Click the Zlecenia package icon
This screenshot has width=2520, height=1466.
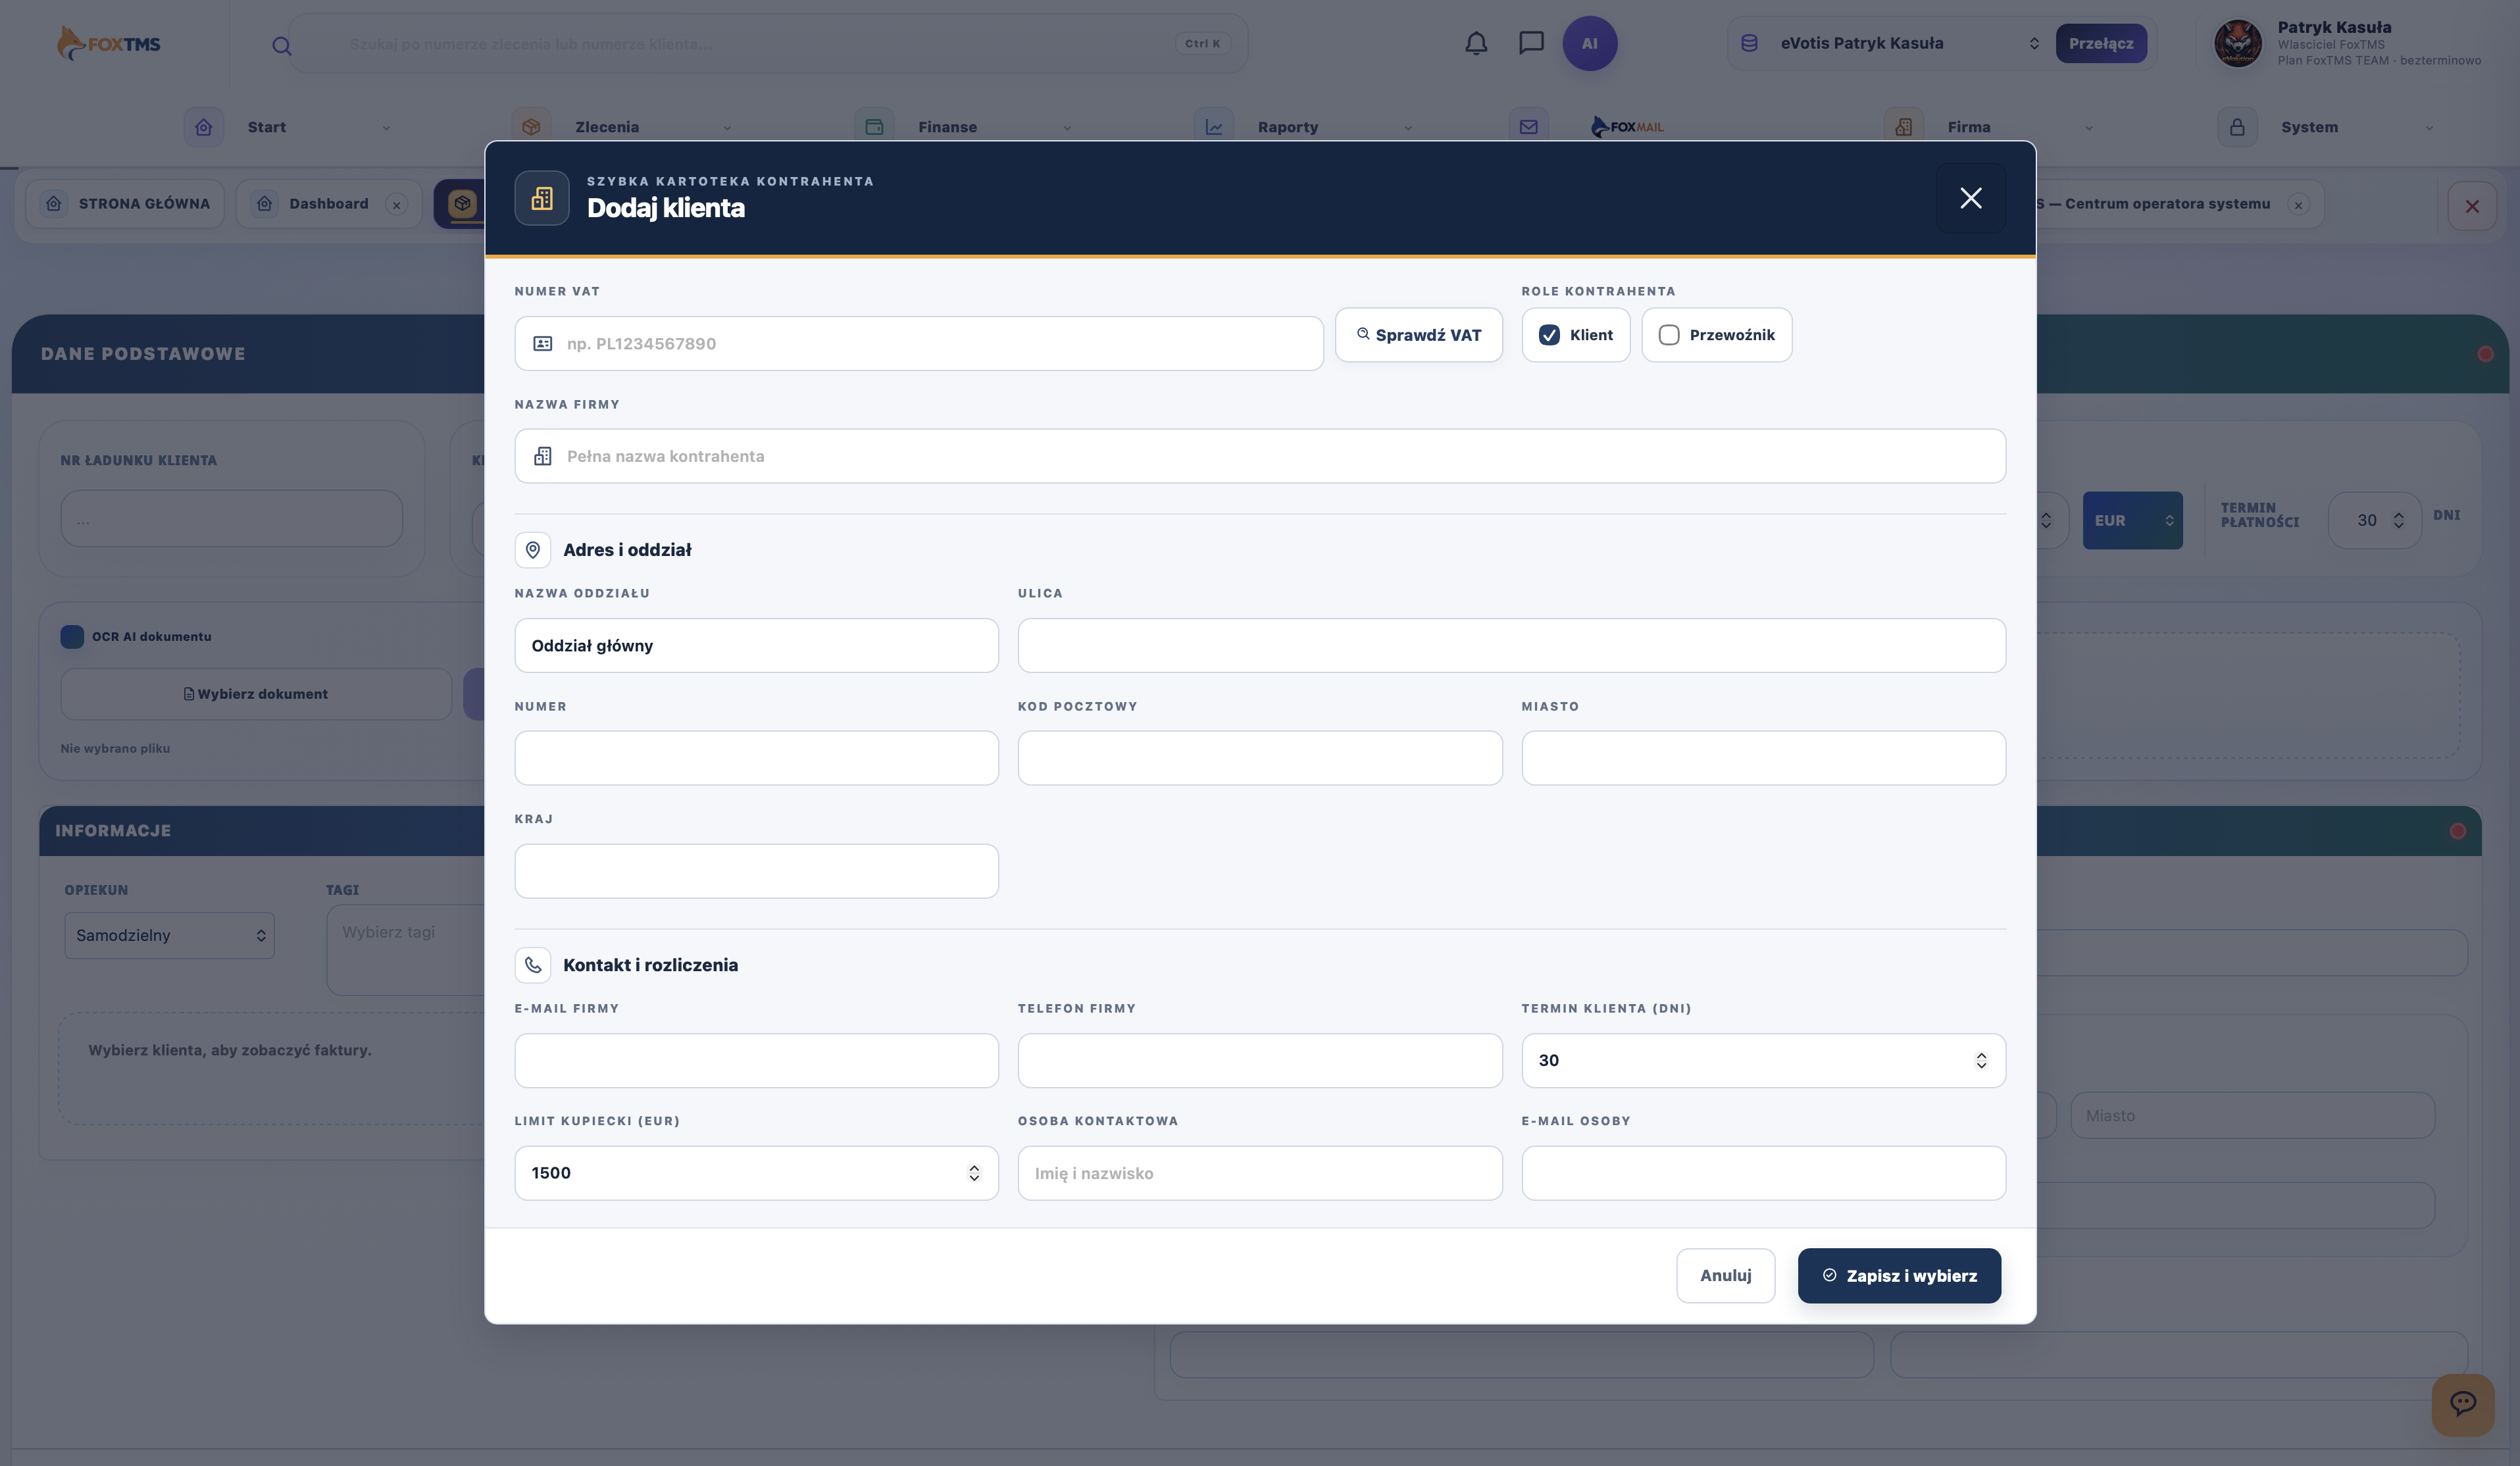click(x=531, y=127)
